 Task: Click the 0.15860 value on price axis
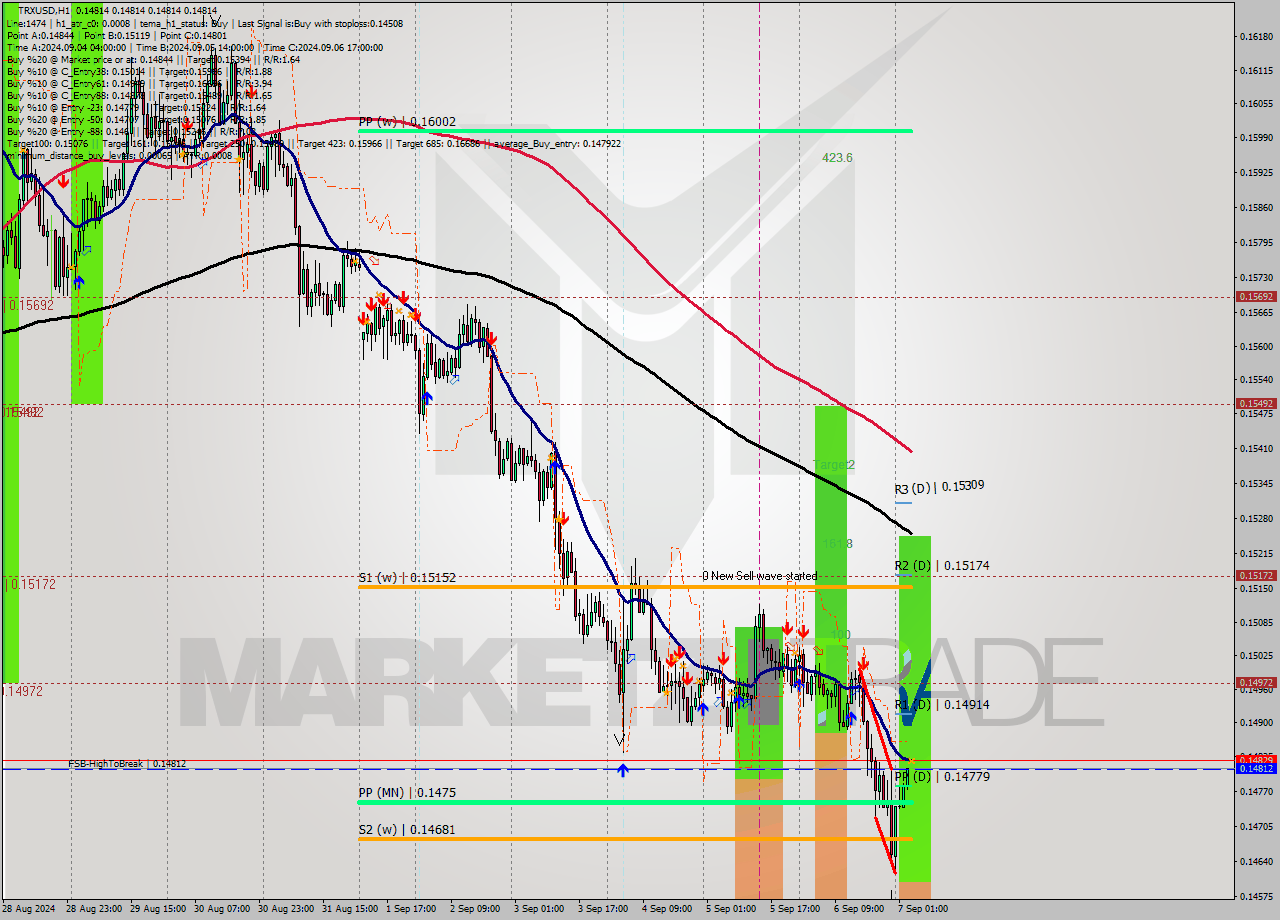point(1255,208)
